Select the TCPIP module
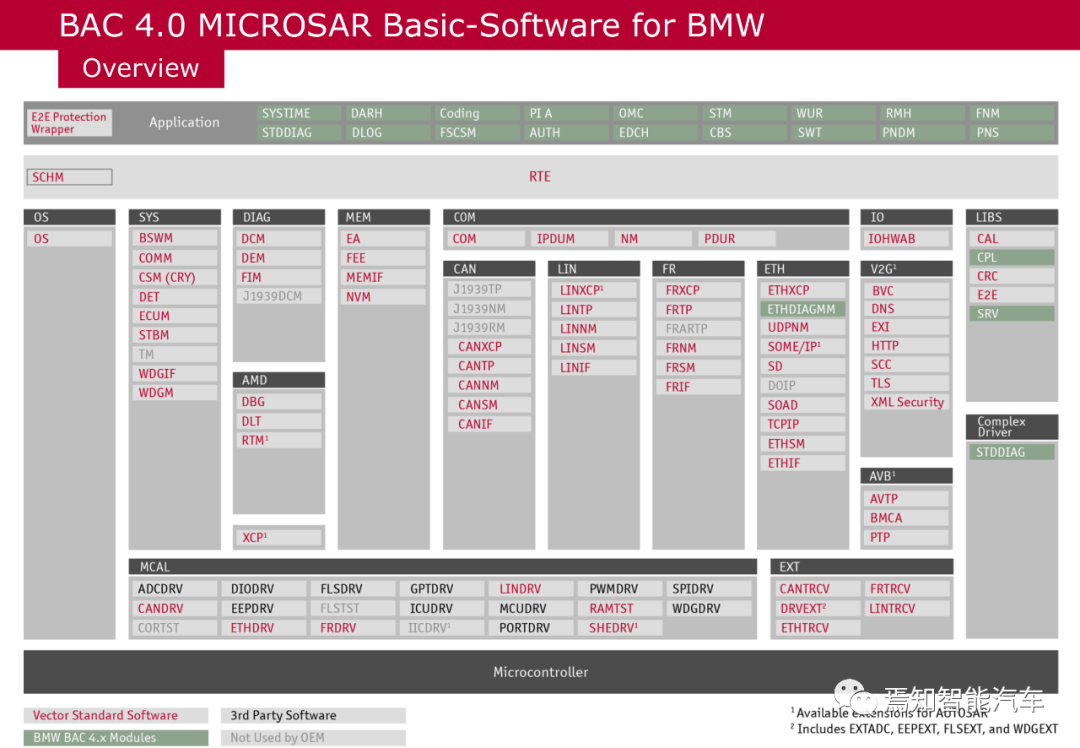Viewport: 1080px width, 748px height. [803, 424]
